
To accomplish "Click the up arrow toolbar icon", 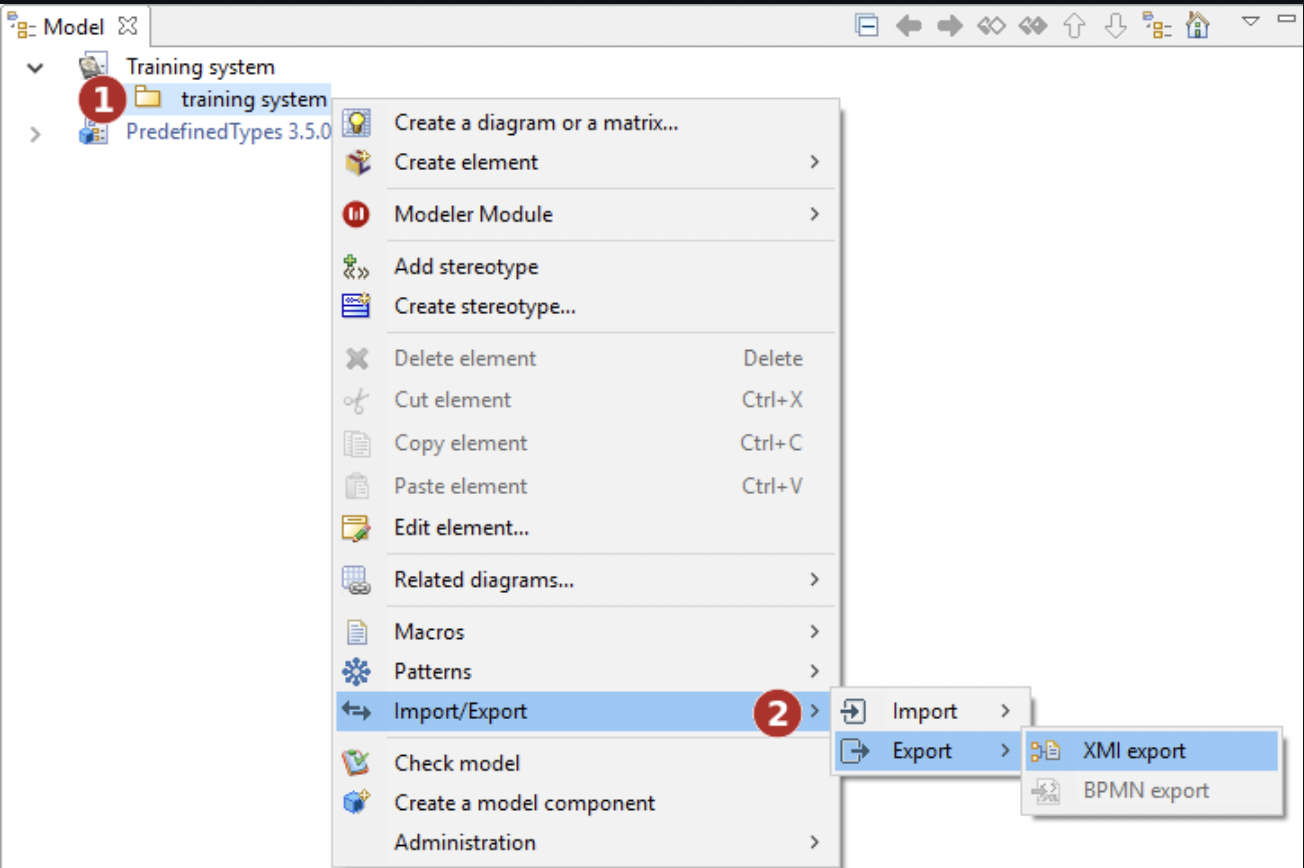I will [x=1075, y=26].
